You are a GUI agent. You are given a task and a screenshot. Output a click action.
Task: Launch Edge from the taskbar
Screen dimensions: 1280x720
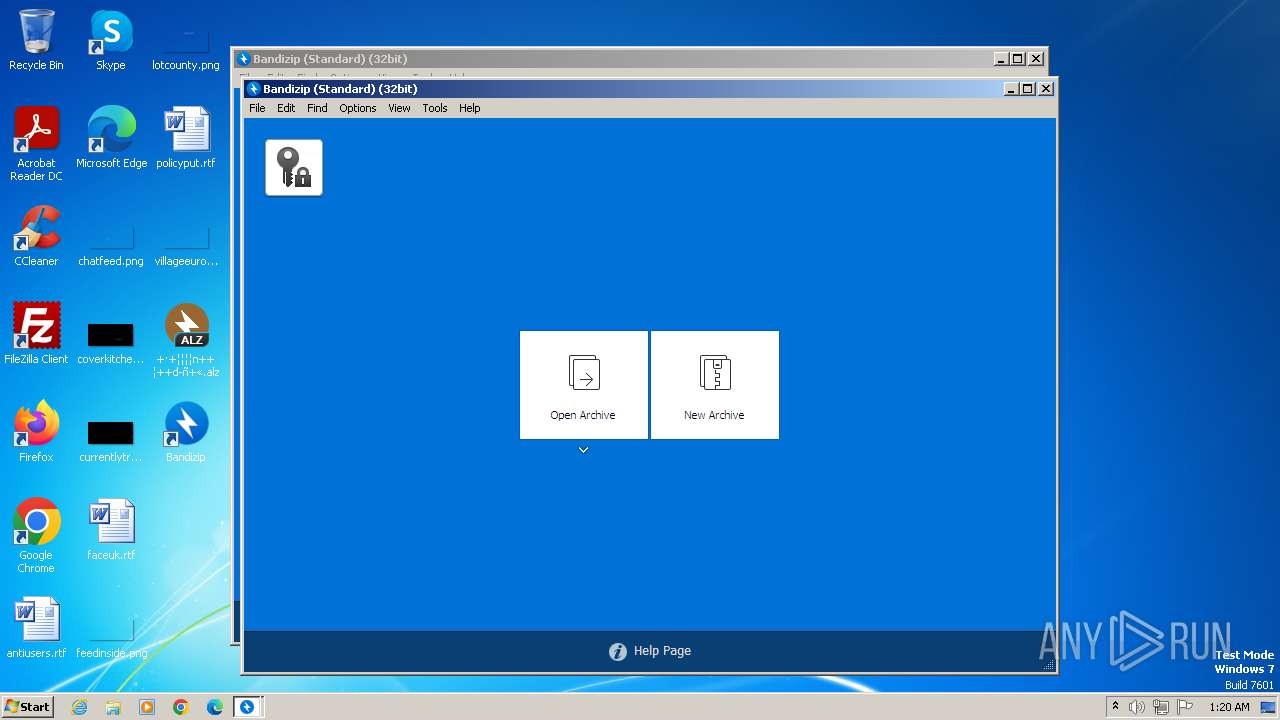pyautogui.click(x=215, y=707)
